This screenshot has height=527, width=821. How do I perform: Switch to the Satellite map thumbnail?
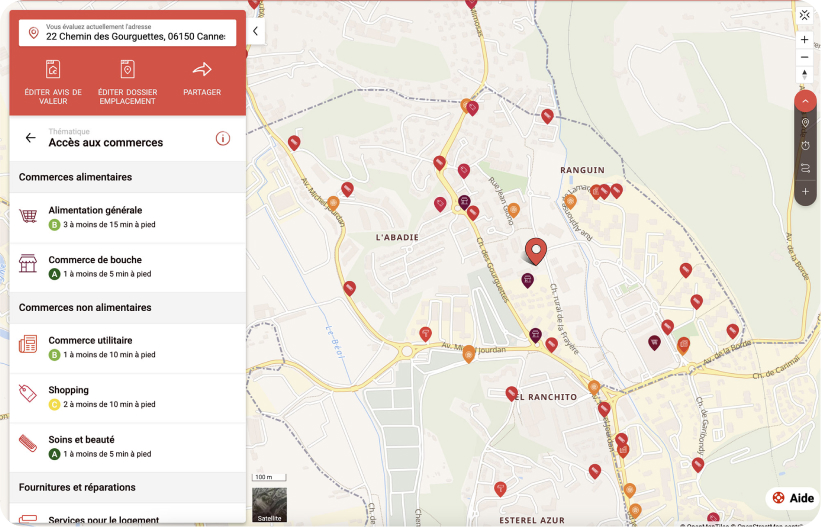[x=269, y=505]
